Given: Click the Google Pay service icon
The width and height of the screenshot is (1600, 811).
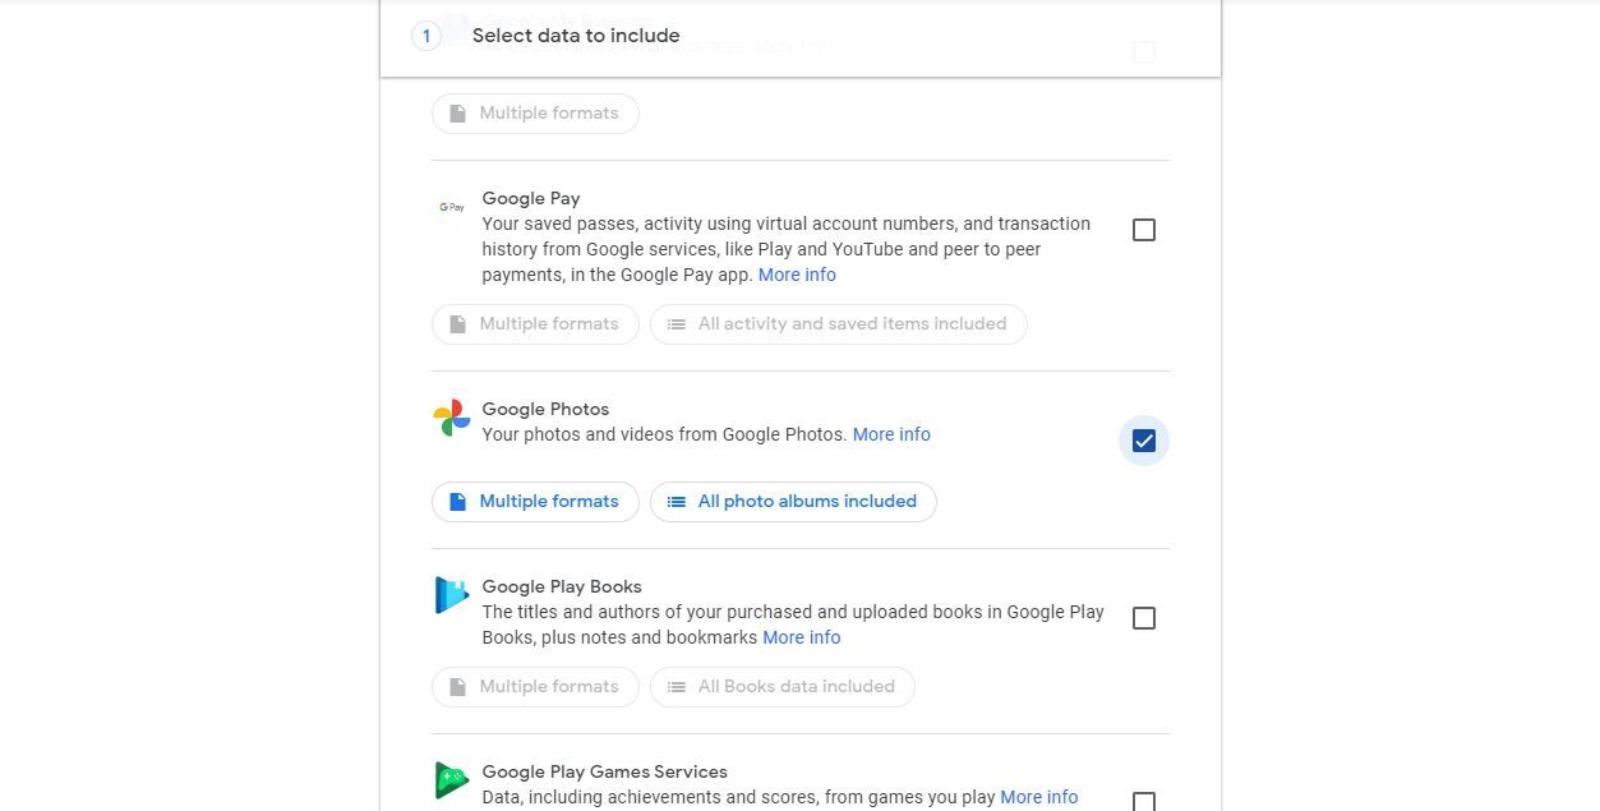Looking at the screenshot, I should pyautogui.click(x=452, y=209).
